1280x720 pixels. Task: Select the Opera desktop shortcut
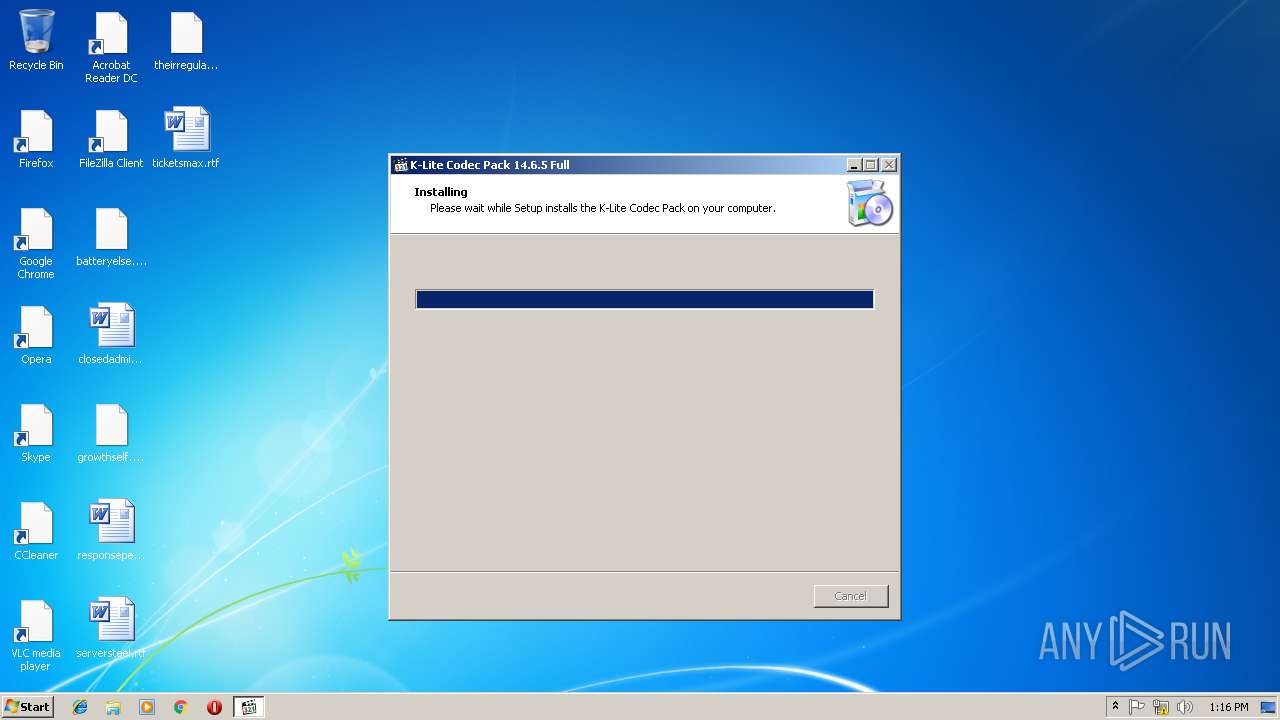pos(36,335)
